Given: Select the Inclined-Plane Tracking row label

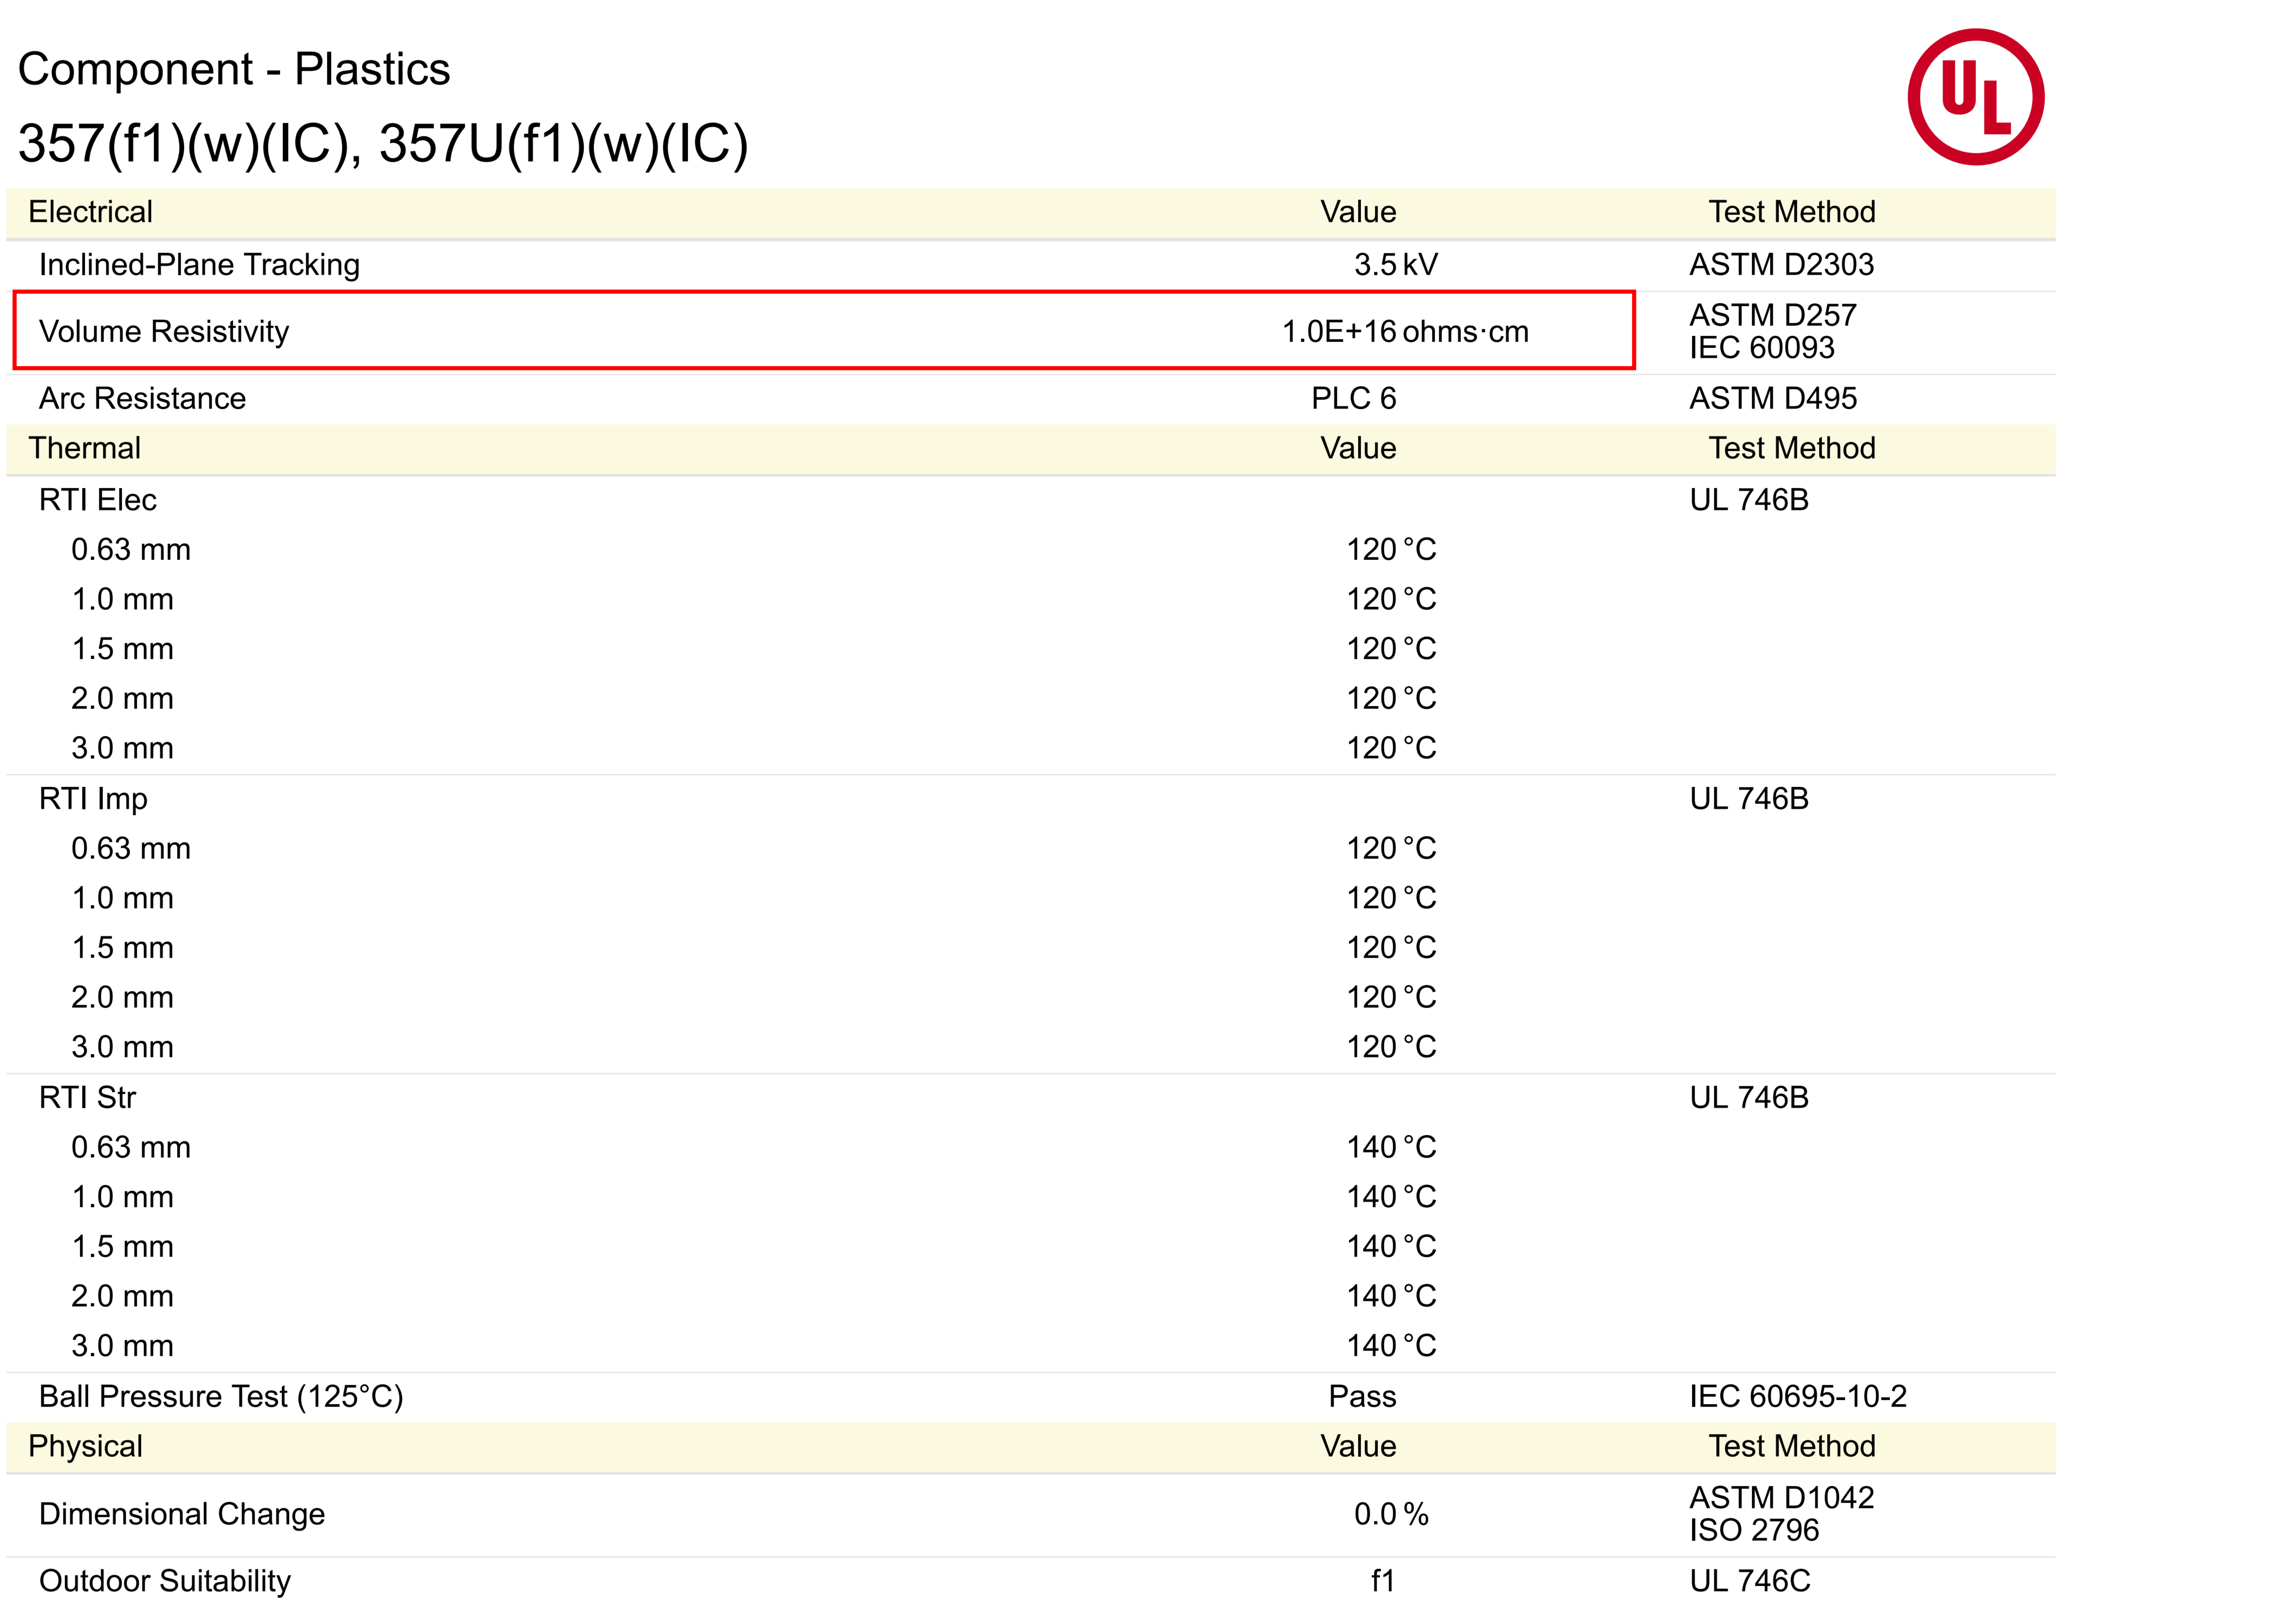Looking at the screenshot, I should (x=199, y=265).
